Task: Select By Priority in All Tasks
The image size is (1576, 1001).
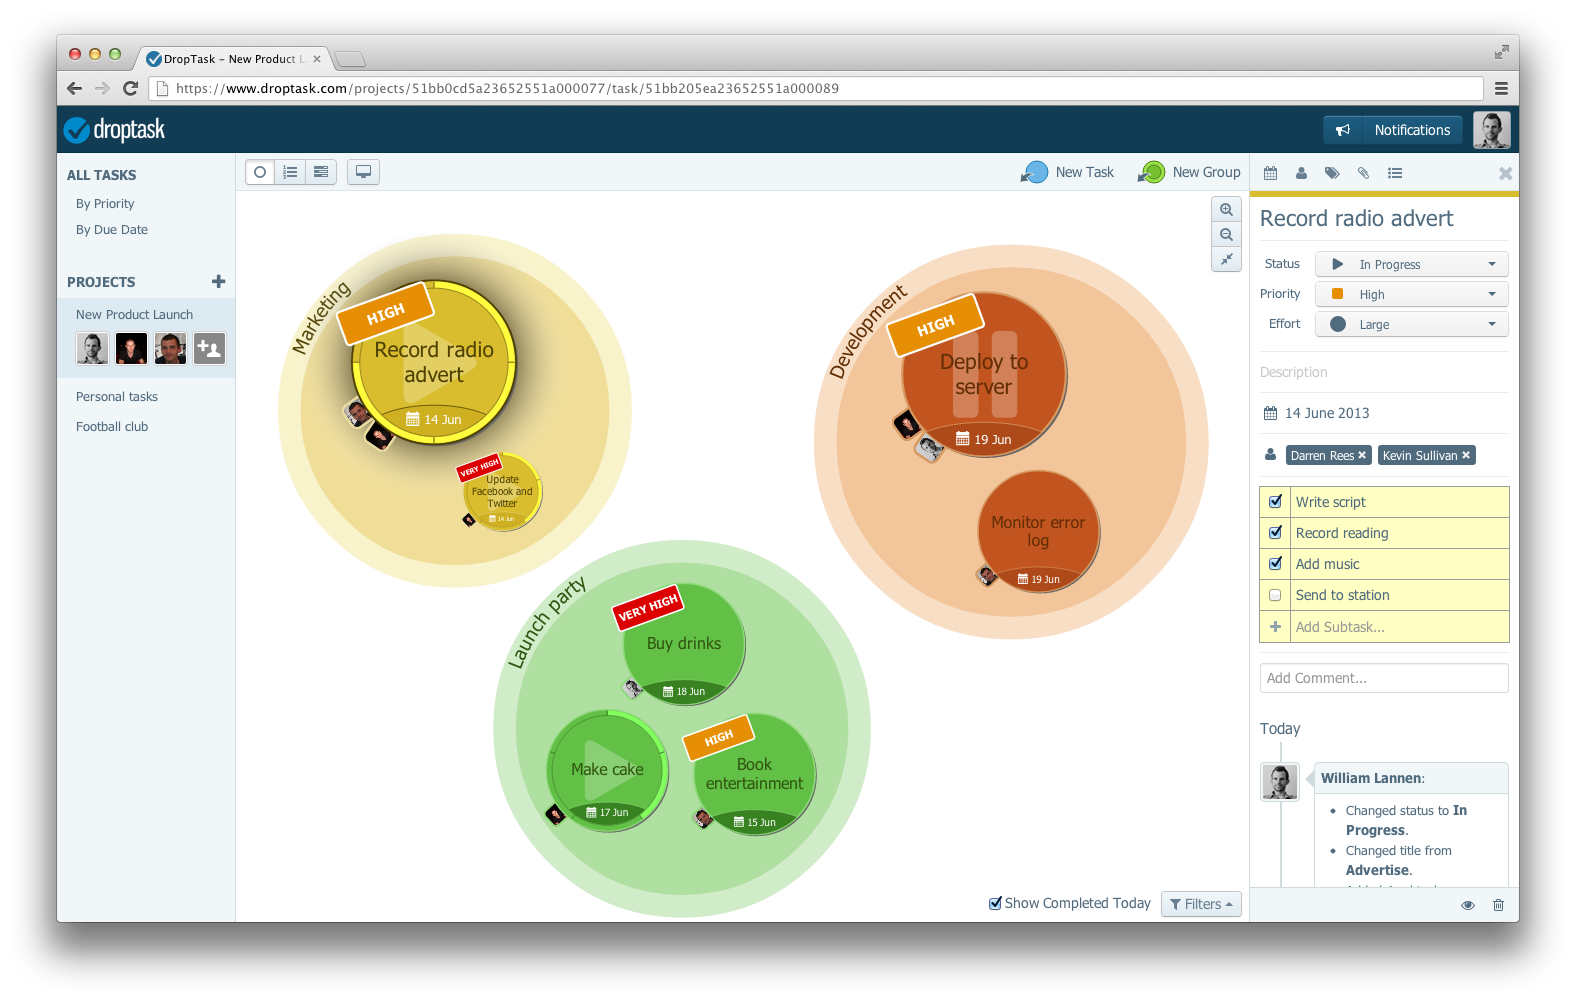Action: [105, 204]
